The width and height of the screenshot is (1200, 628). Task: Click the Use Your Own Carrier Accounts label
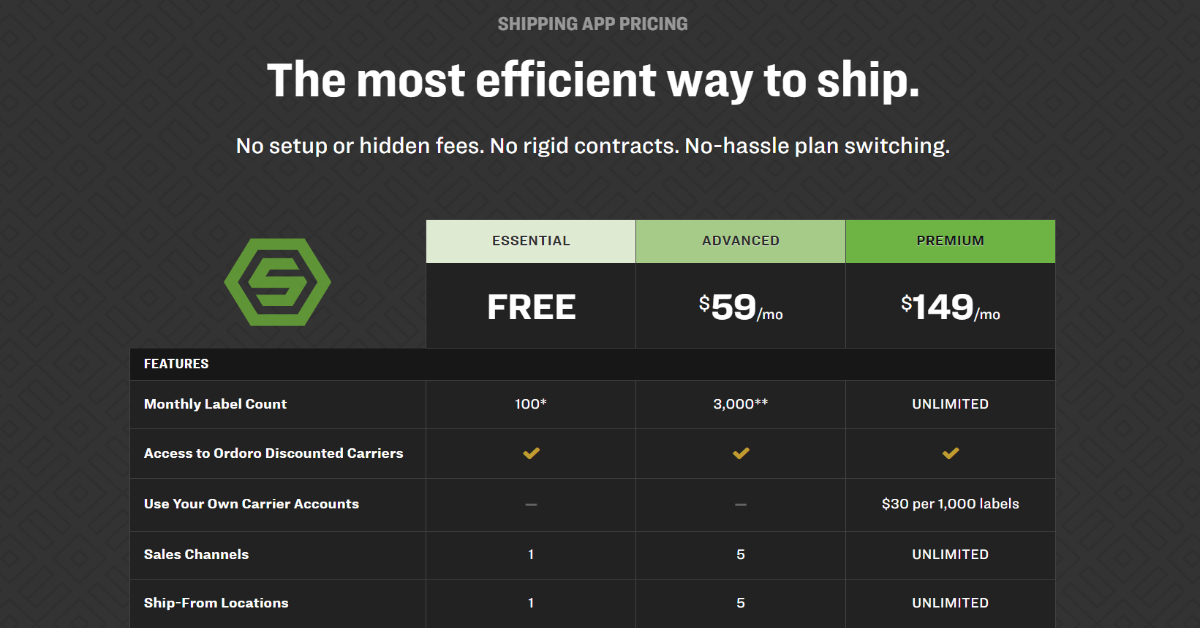(251, 504)
